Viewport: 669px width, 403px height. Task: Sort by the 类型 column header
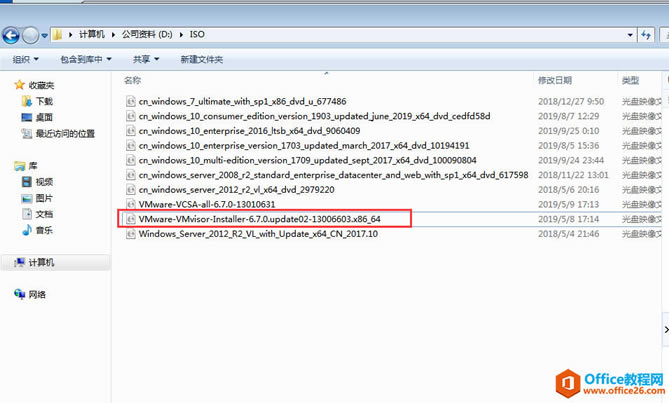click(x=630, y=80)
